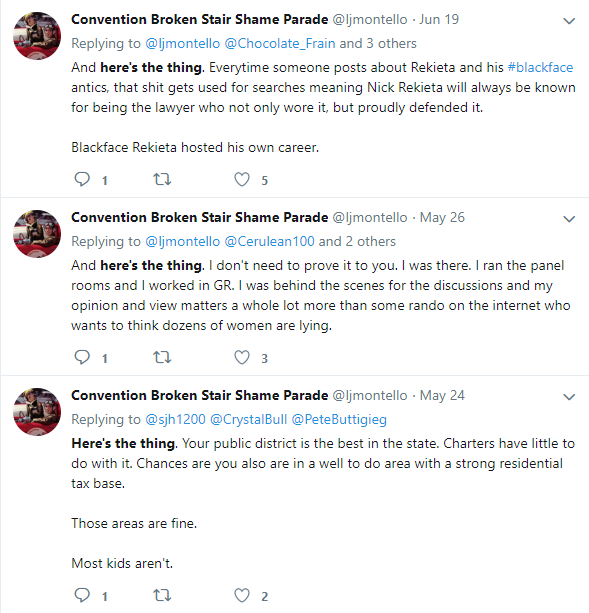Retweet the May 24 charter schools tweet

(162, 595)
